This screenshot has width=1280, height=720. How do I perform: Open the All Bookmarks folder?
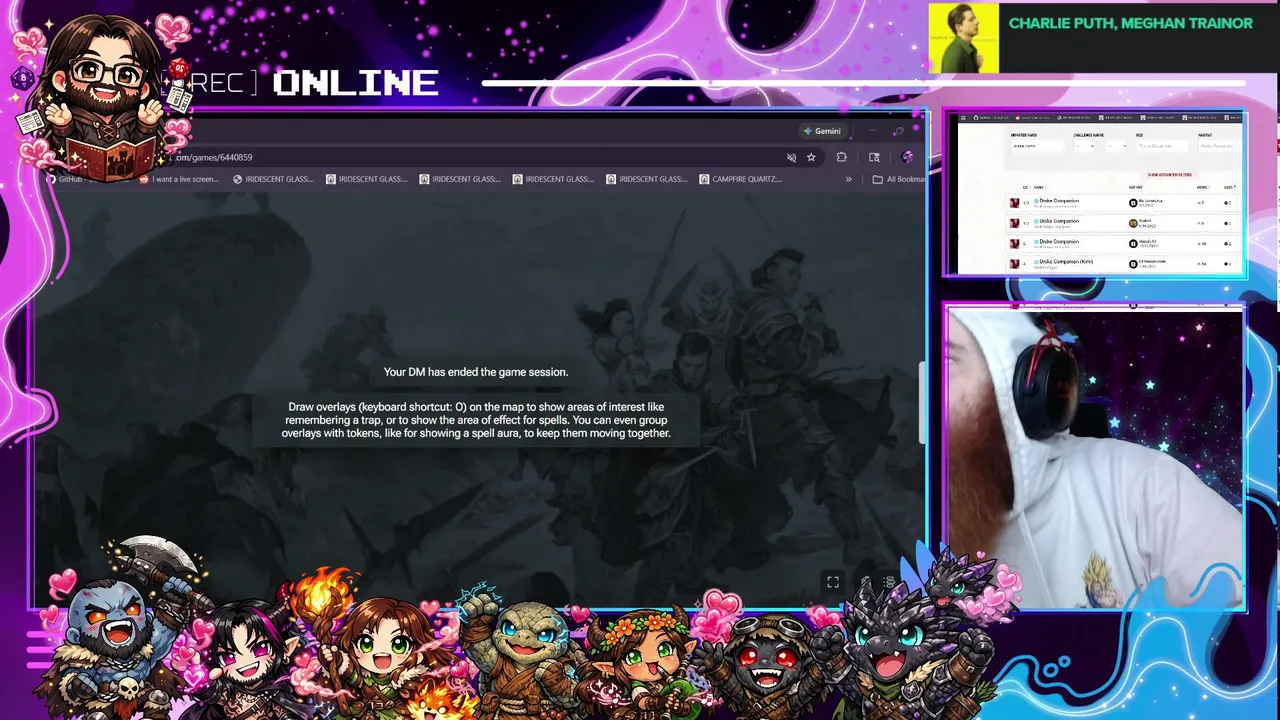pyautogui.click(x=898, y=179)
